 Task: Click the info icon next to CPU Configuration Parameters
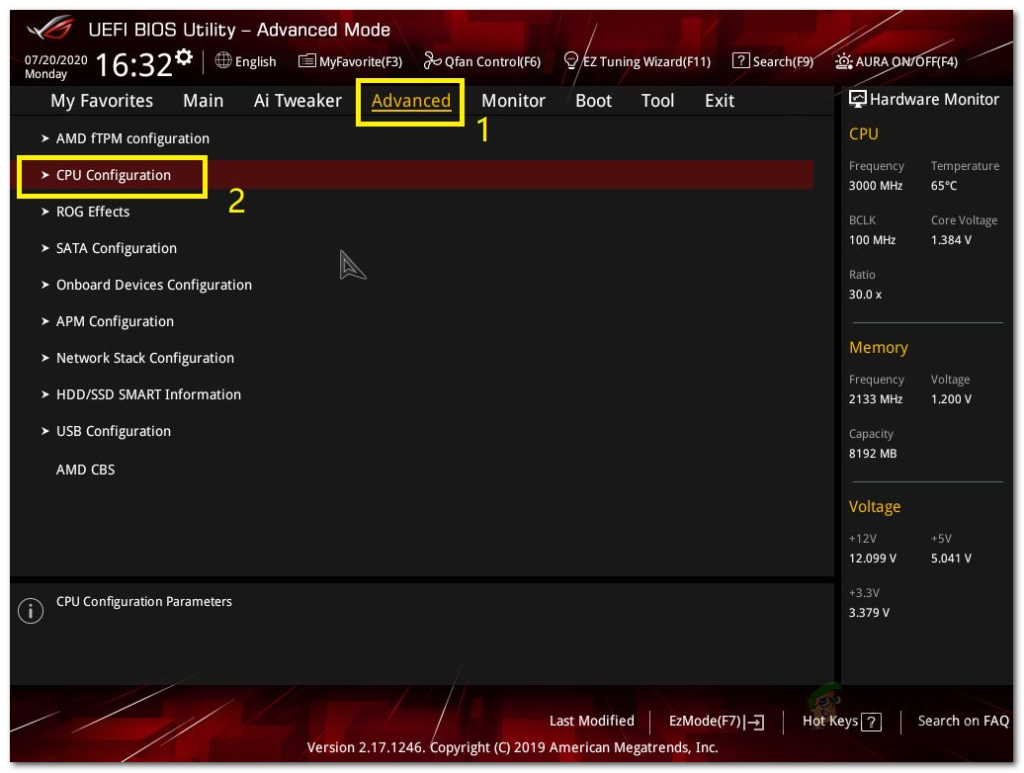click(x=30, y=610)
